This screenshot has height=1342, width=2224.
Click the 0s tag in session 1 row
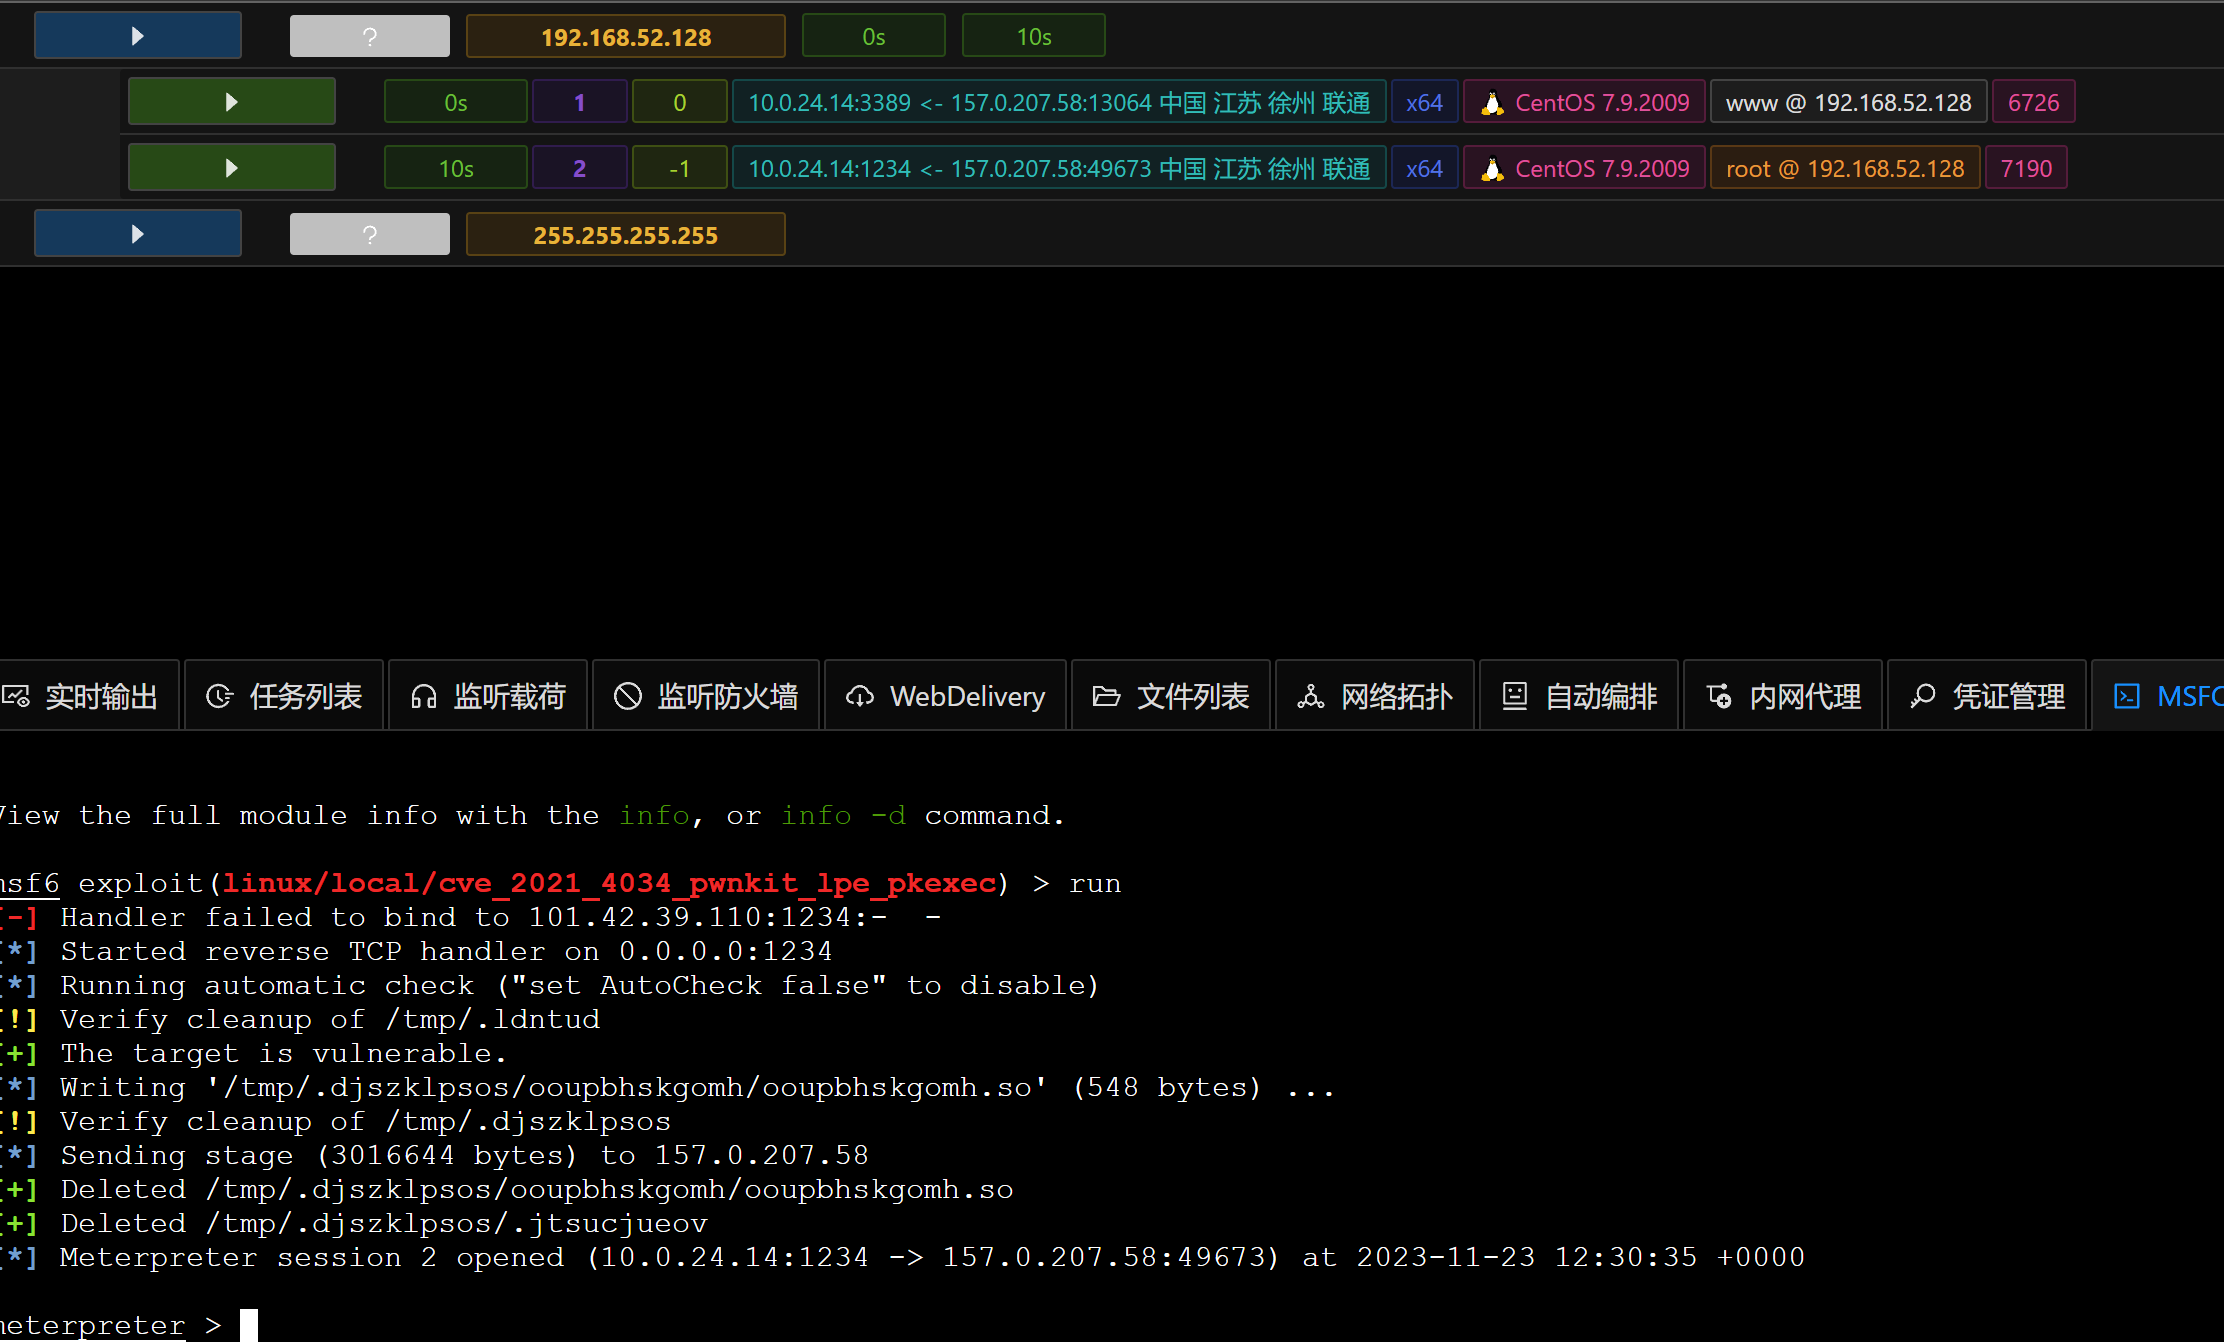click(x=456, y=102)
